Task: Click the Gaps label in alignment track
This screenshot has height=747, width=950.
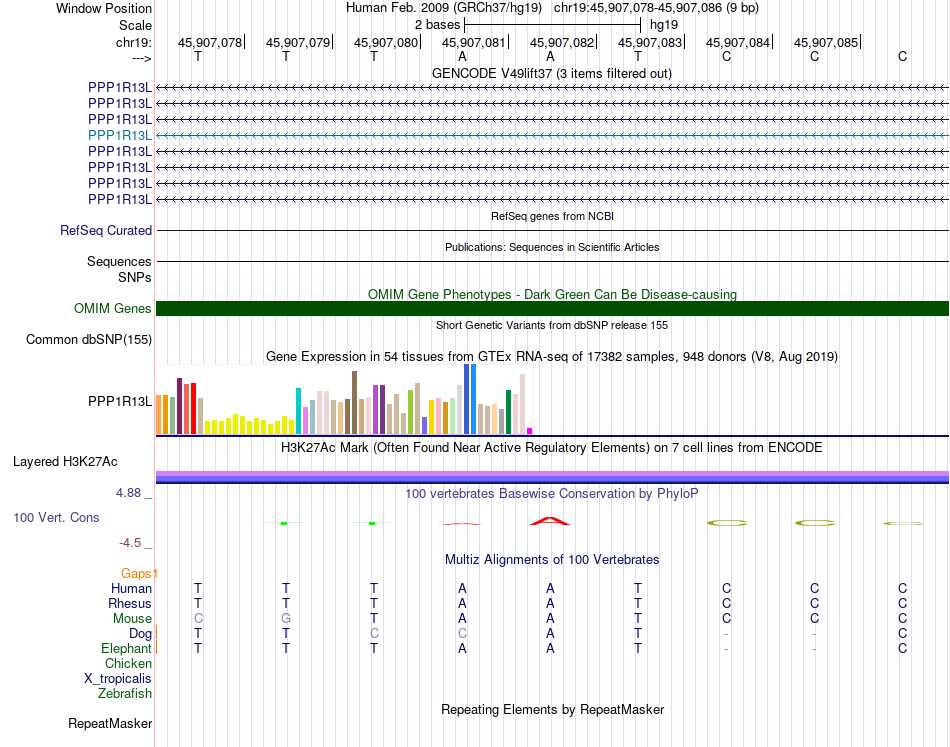Action: point(136,573)
